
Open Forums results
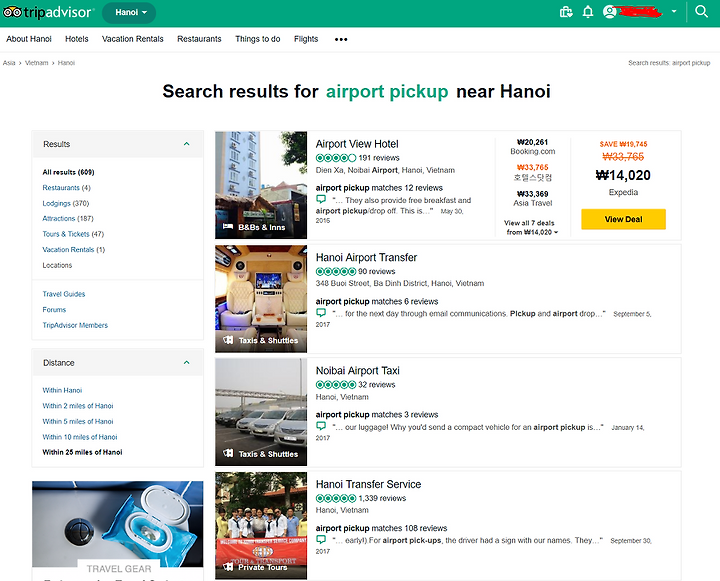54,310
